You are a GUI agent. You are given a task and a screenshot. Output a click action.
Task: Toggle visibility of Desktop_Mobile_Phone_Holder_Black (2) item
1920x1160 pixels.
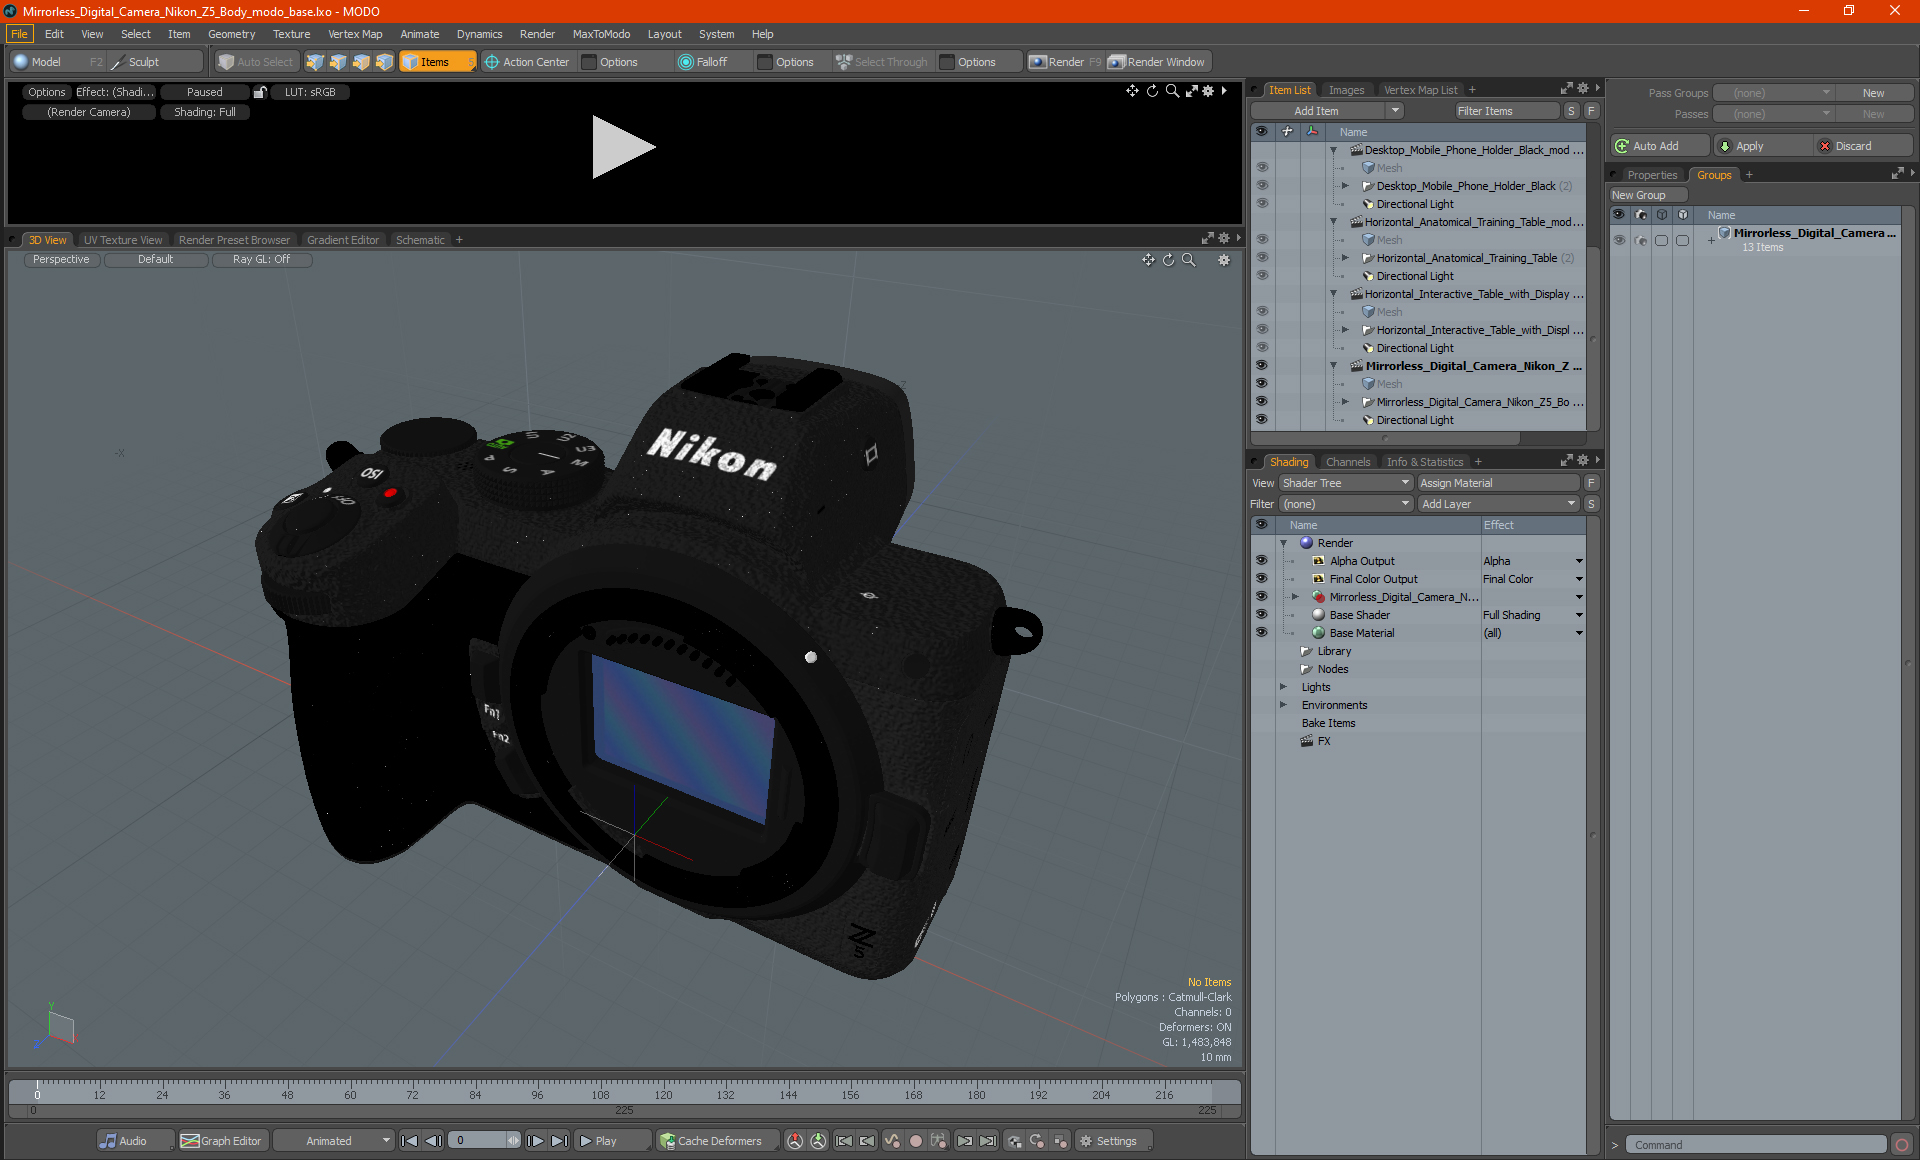point(1261,186)
